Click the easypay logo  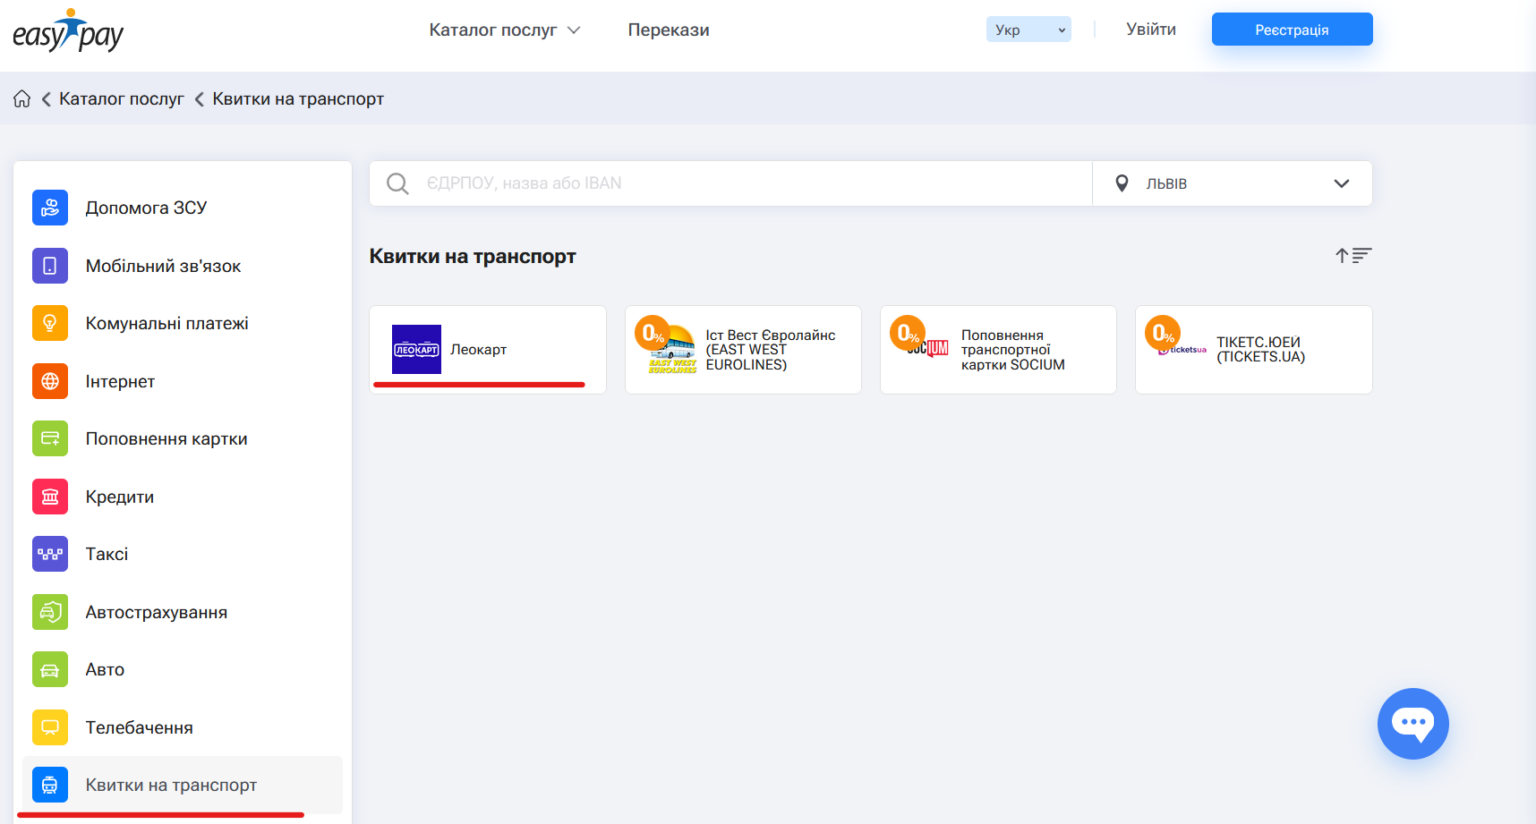coord(68,31)
